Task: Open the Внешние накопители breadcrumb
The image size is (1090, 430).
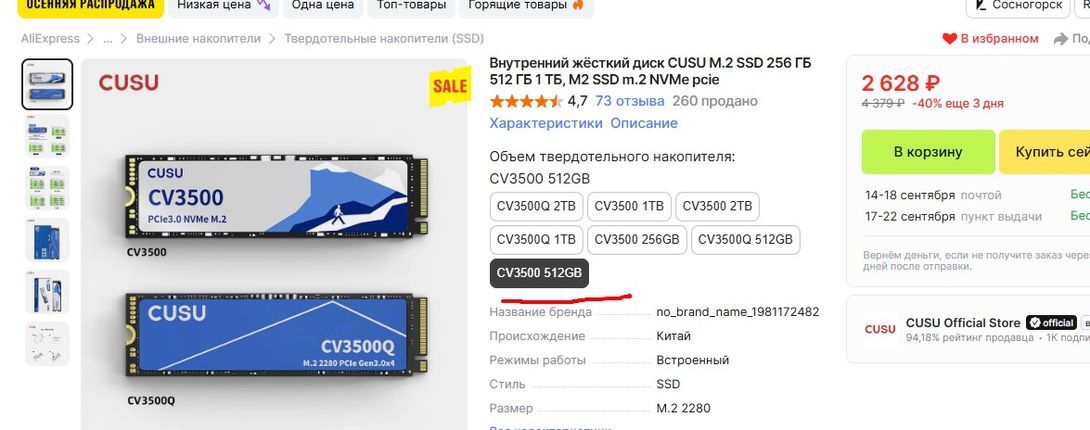Action: point(198,39)
